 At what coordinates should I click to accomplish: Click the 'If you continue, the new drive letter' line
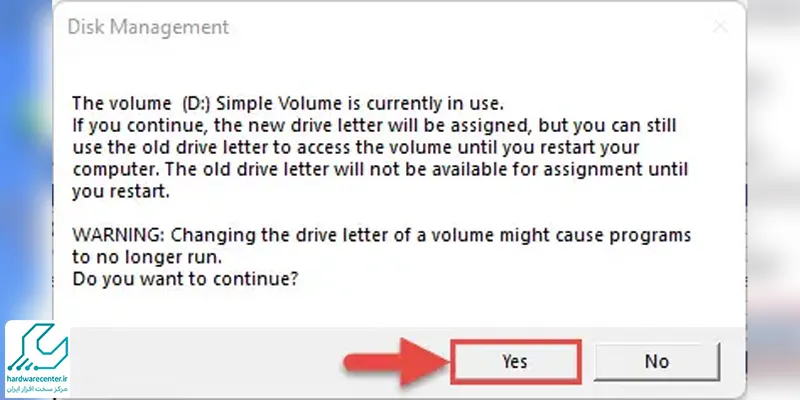[x=374, y=126]
